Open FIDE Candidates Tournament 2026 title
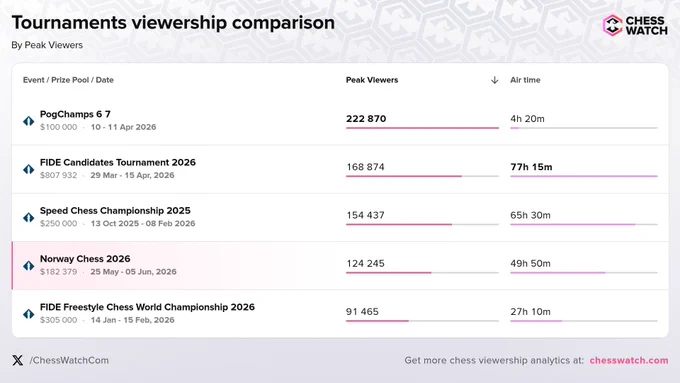The height and width of the screenshot is (383, 680). pos(118,162)
